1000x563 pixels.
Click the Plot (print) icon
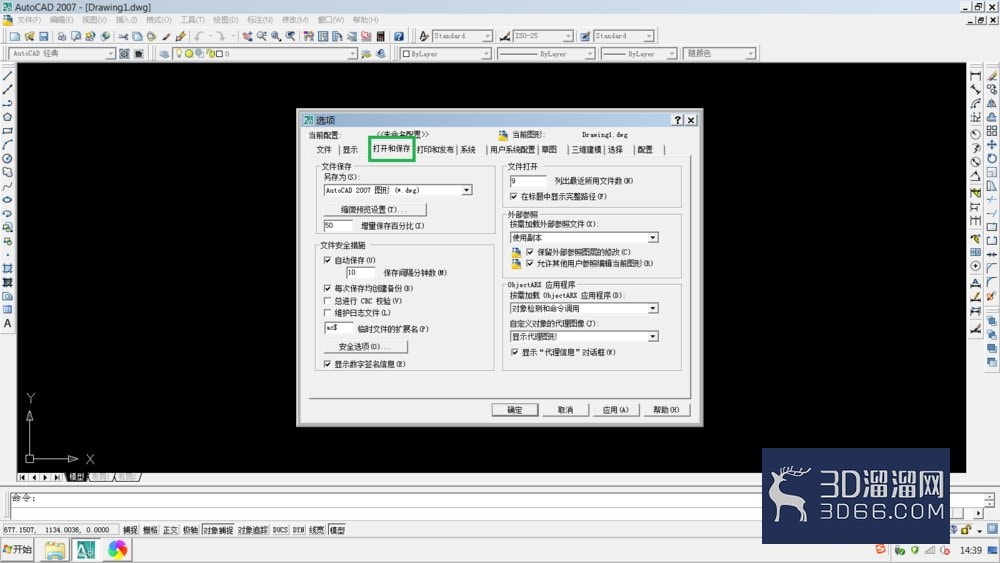click(x=61, y=36)
